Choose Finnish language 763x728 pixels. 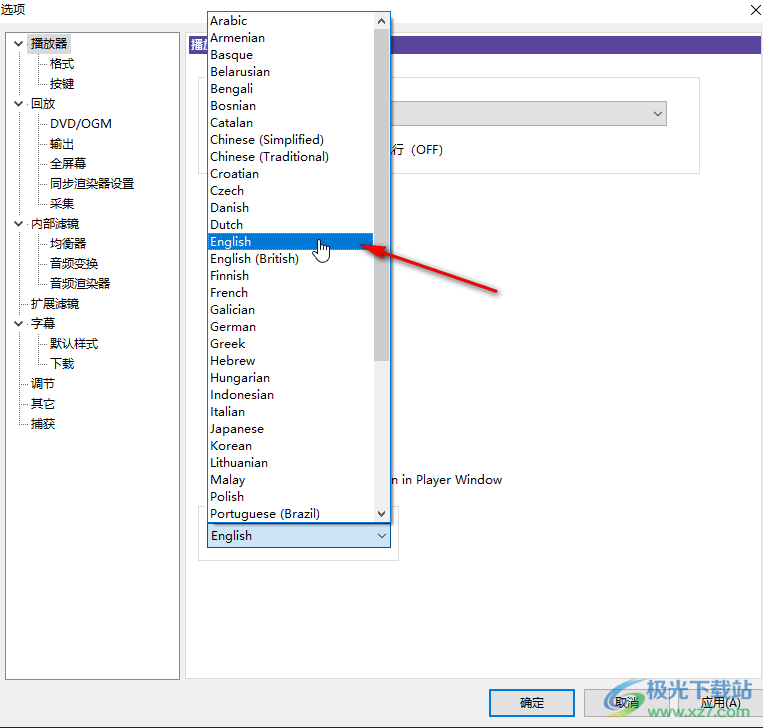point(291,276)
